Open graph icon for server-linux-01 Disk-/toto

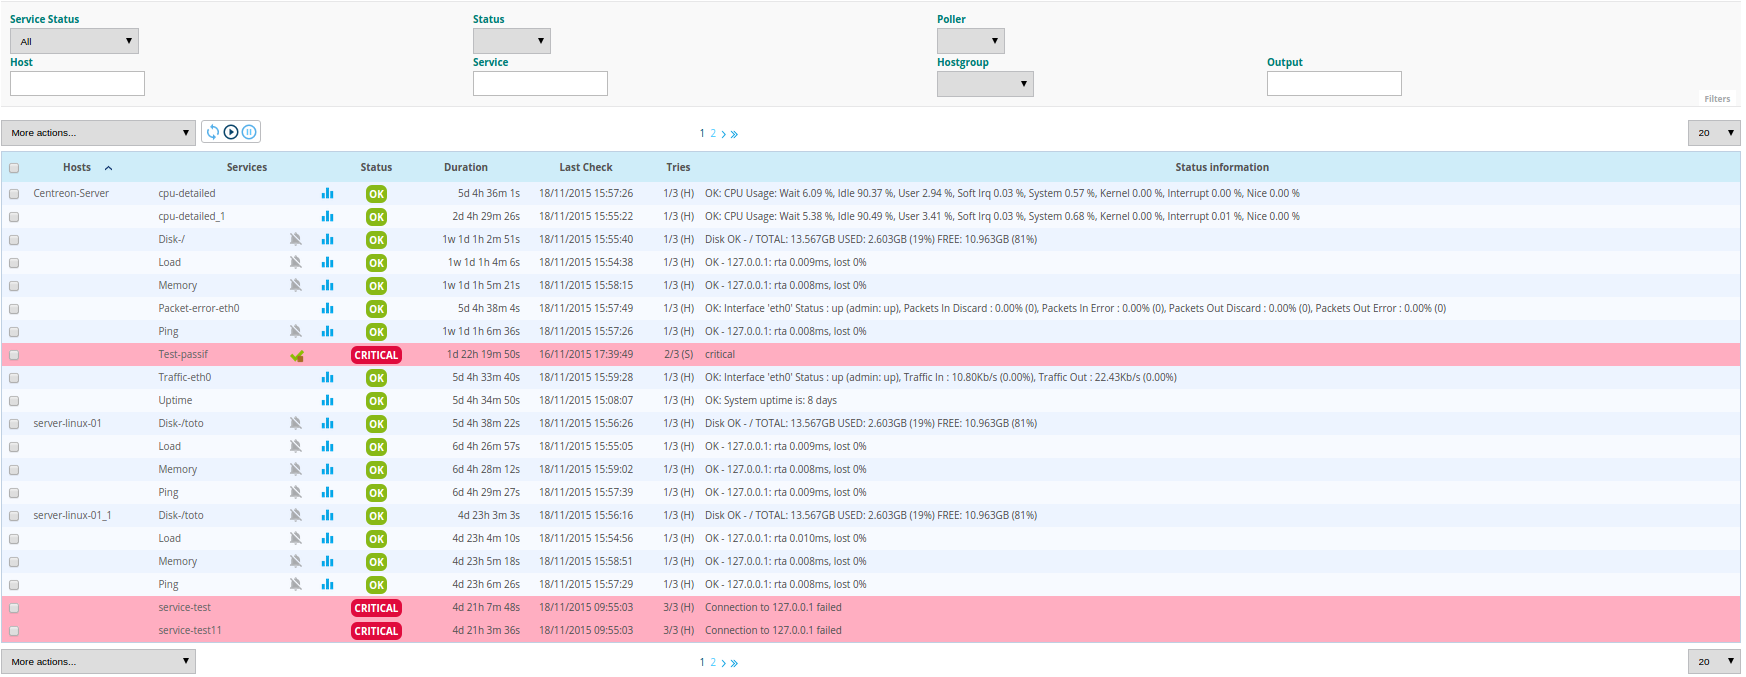pos(327,423)
